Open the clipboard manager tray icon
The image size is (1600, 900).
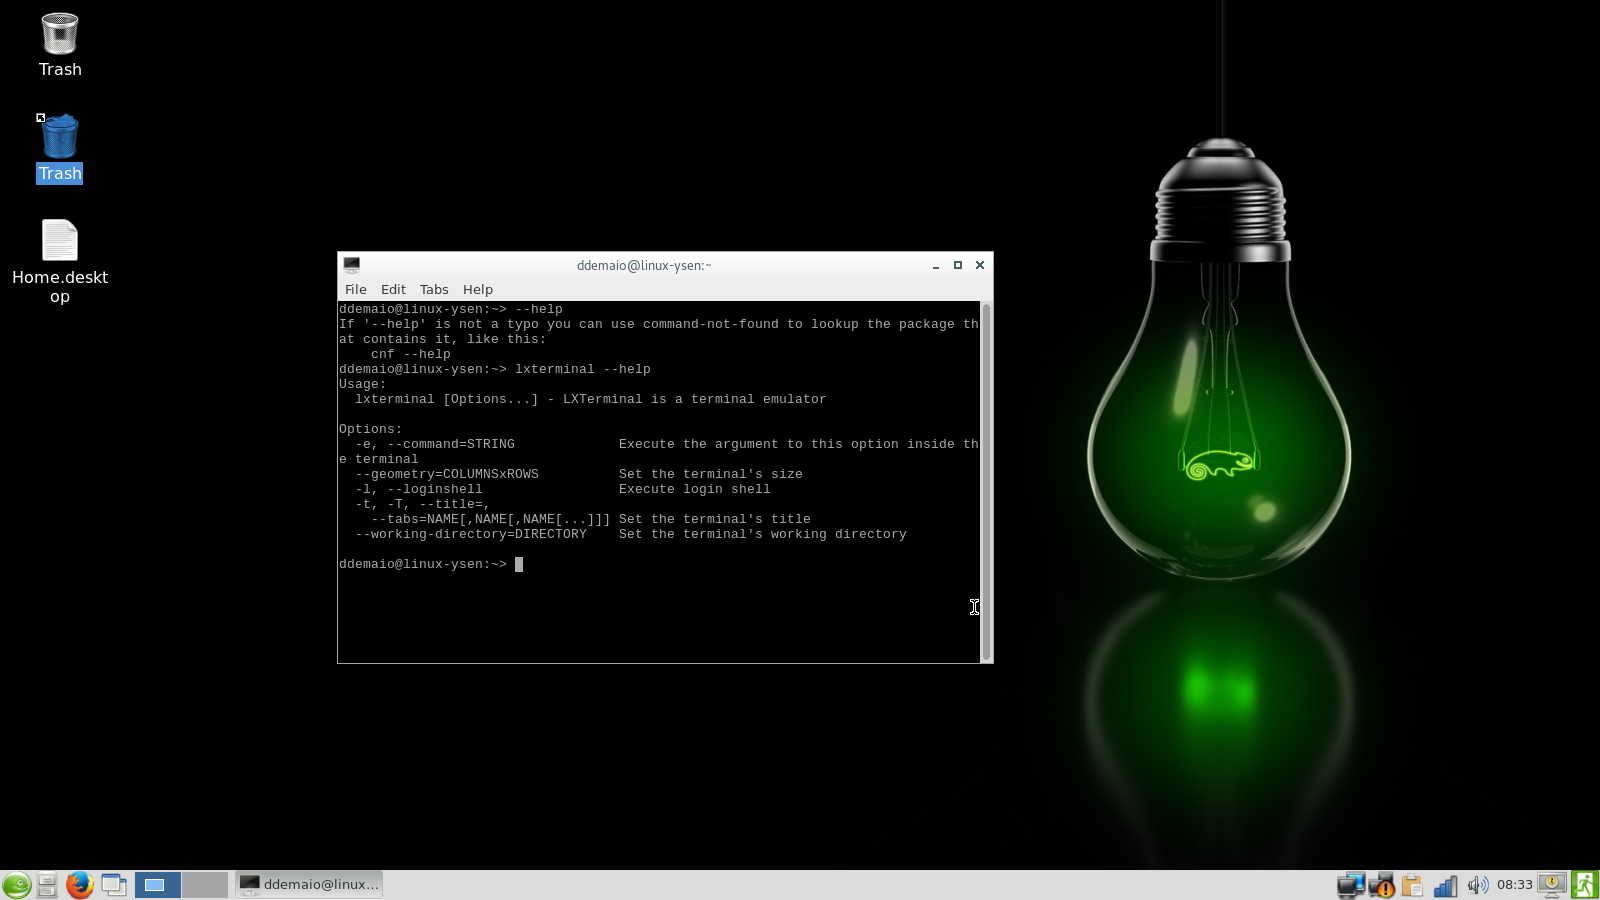(1412, 885)
